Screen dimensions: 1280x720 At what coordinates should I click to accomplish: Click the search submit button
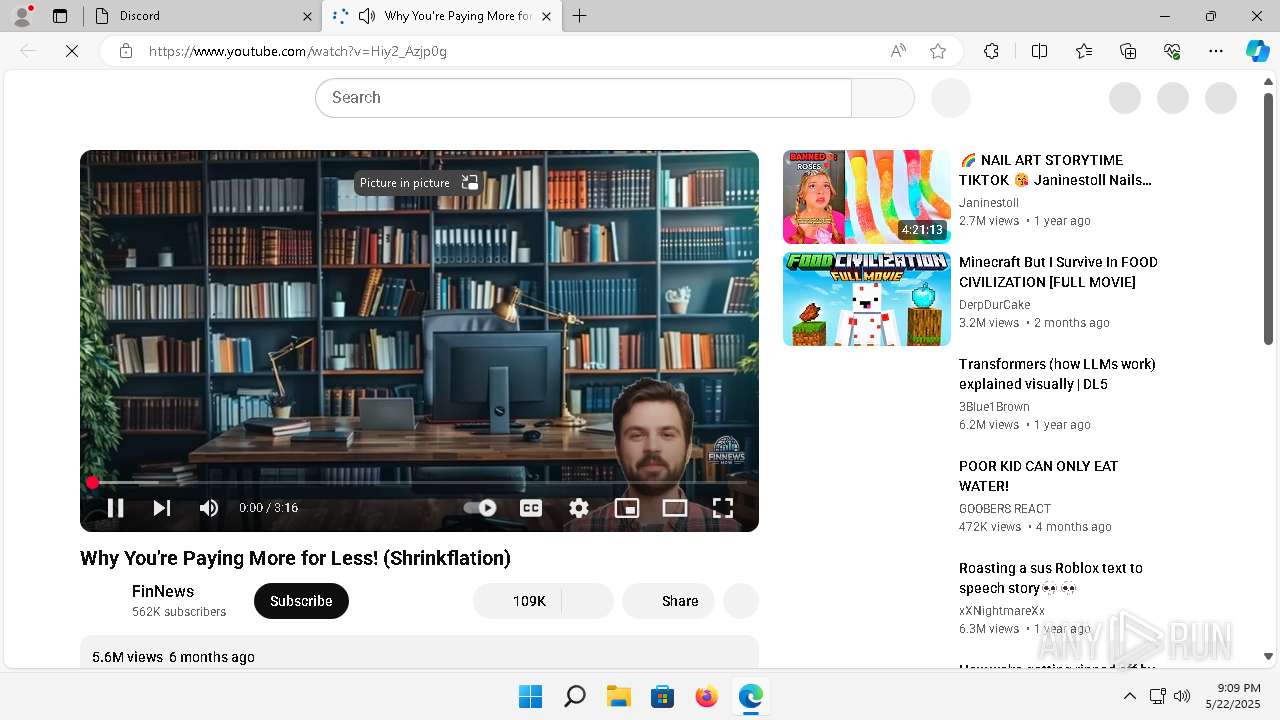[x=883, y=98]
